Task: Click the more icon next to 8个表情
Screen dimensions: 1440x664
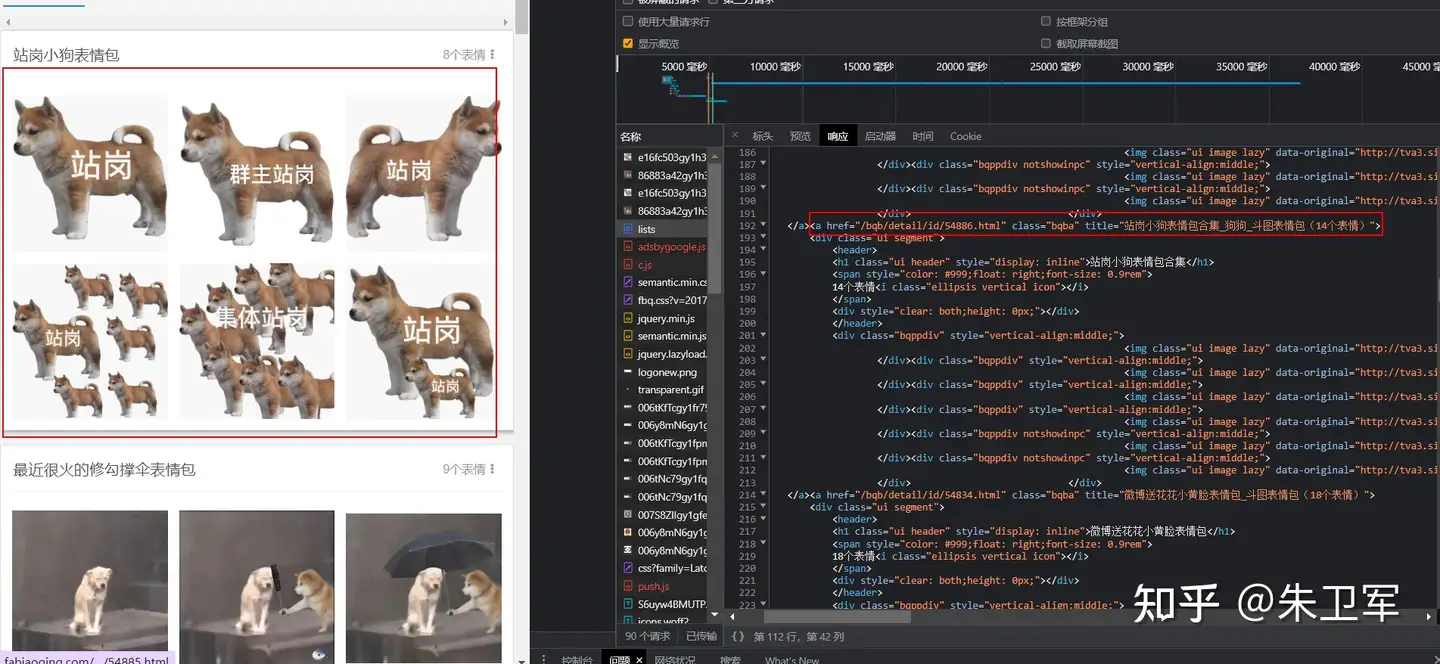Action: tap(492, 55)
